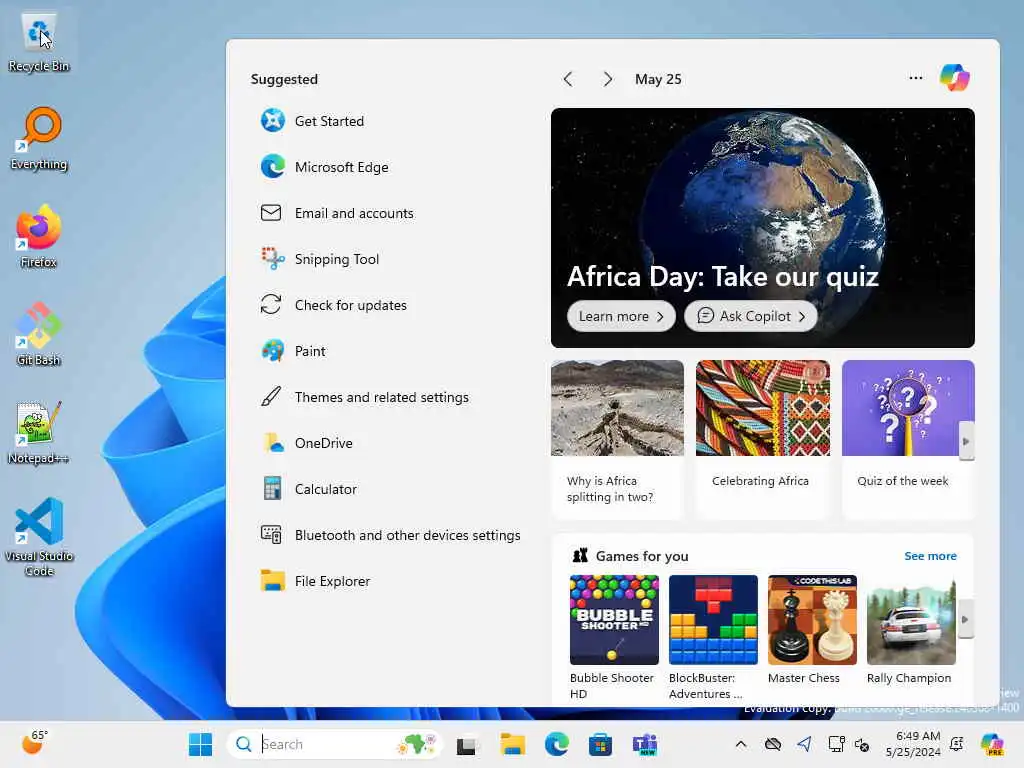
Task: Open the Everything search desktop shortcut
Action: pyautogui.click(x=39, y=138)
